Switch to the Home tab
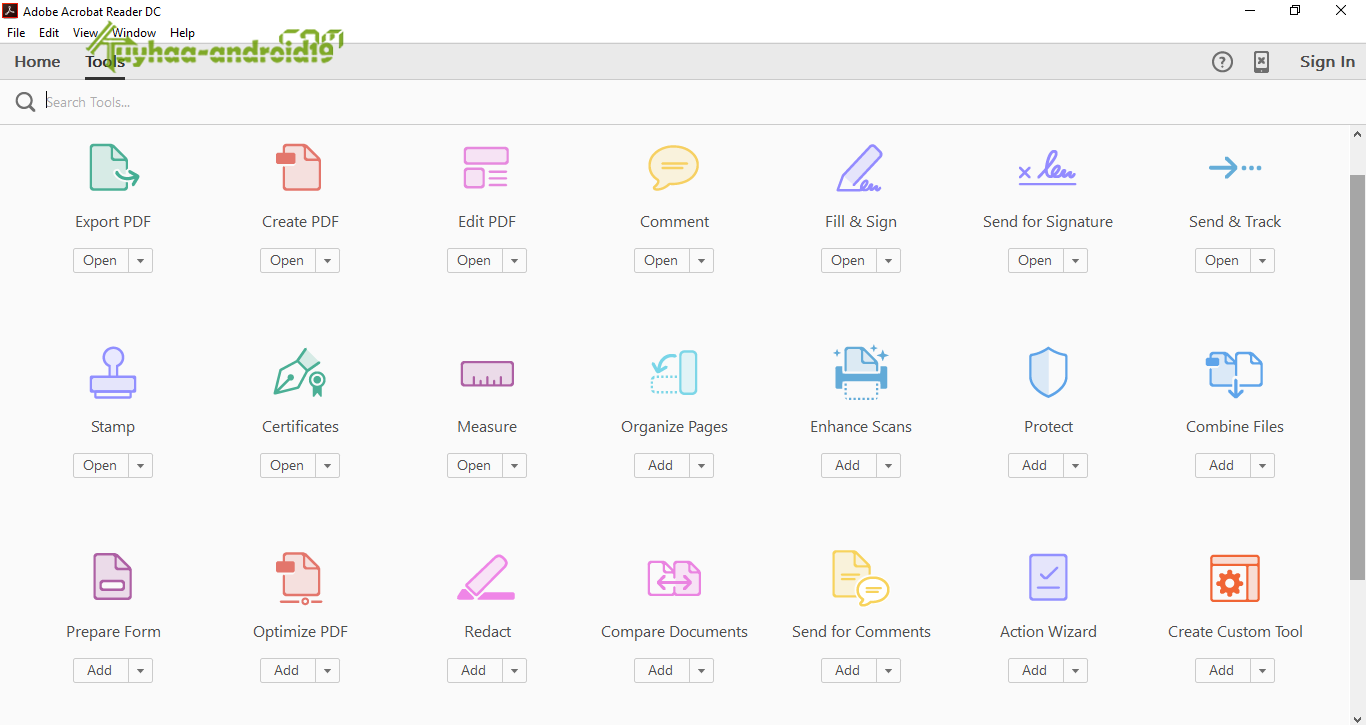The image size is (1366, 725). tap(37, 62)
